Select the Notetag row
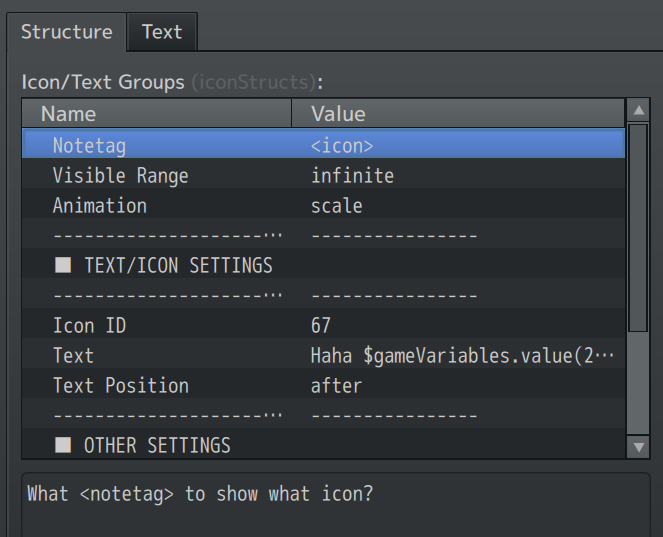The height and width of the screenshot is (537, 663). pyautogui.click(x=89, y=146)
